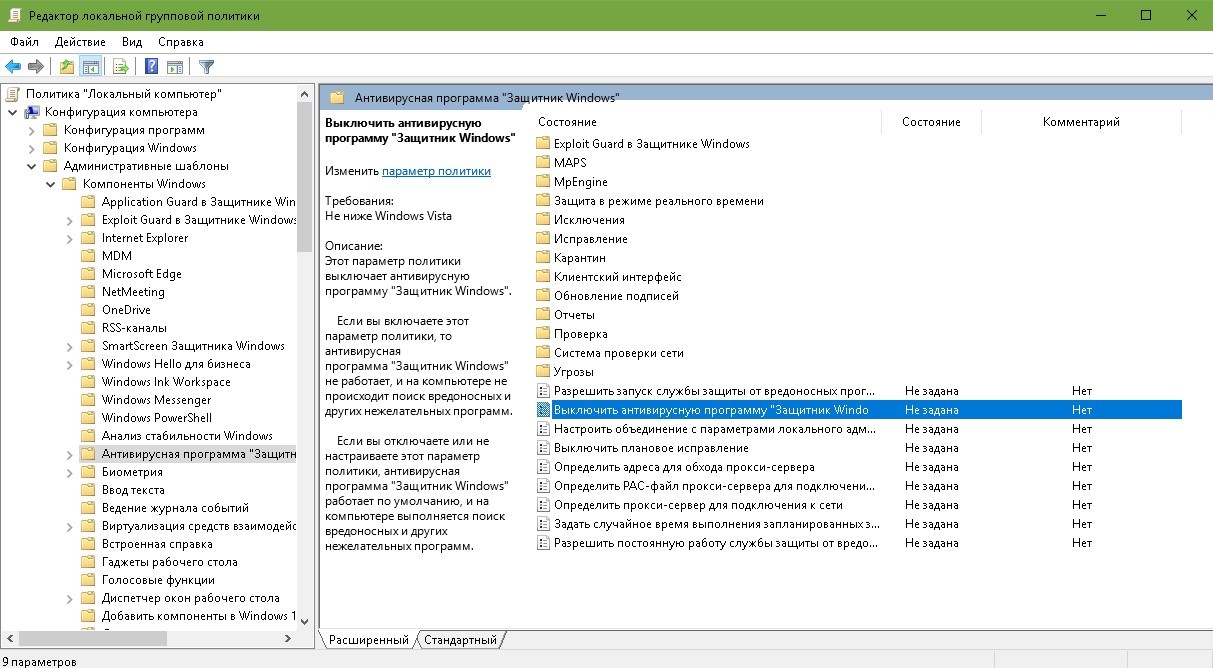
Task: Click the policy icon of 'Разрешить запуск службы защиты'
Action: click(x=543, y=390)
